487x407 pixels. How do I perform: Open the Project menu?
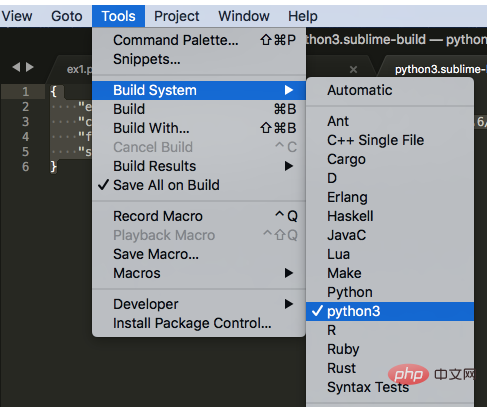177,16
